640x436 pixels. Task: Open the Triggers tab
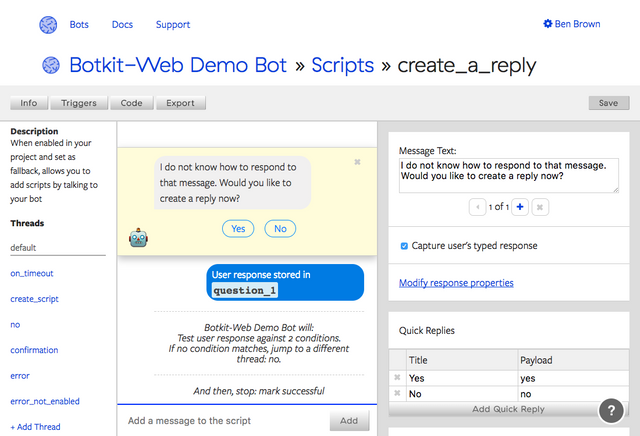click(79, 103)
